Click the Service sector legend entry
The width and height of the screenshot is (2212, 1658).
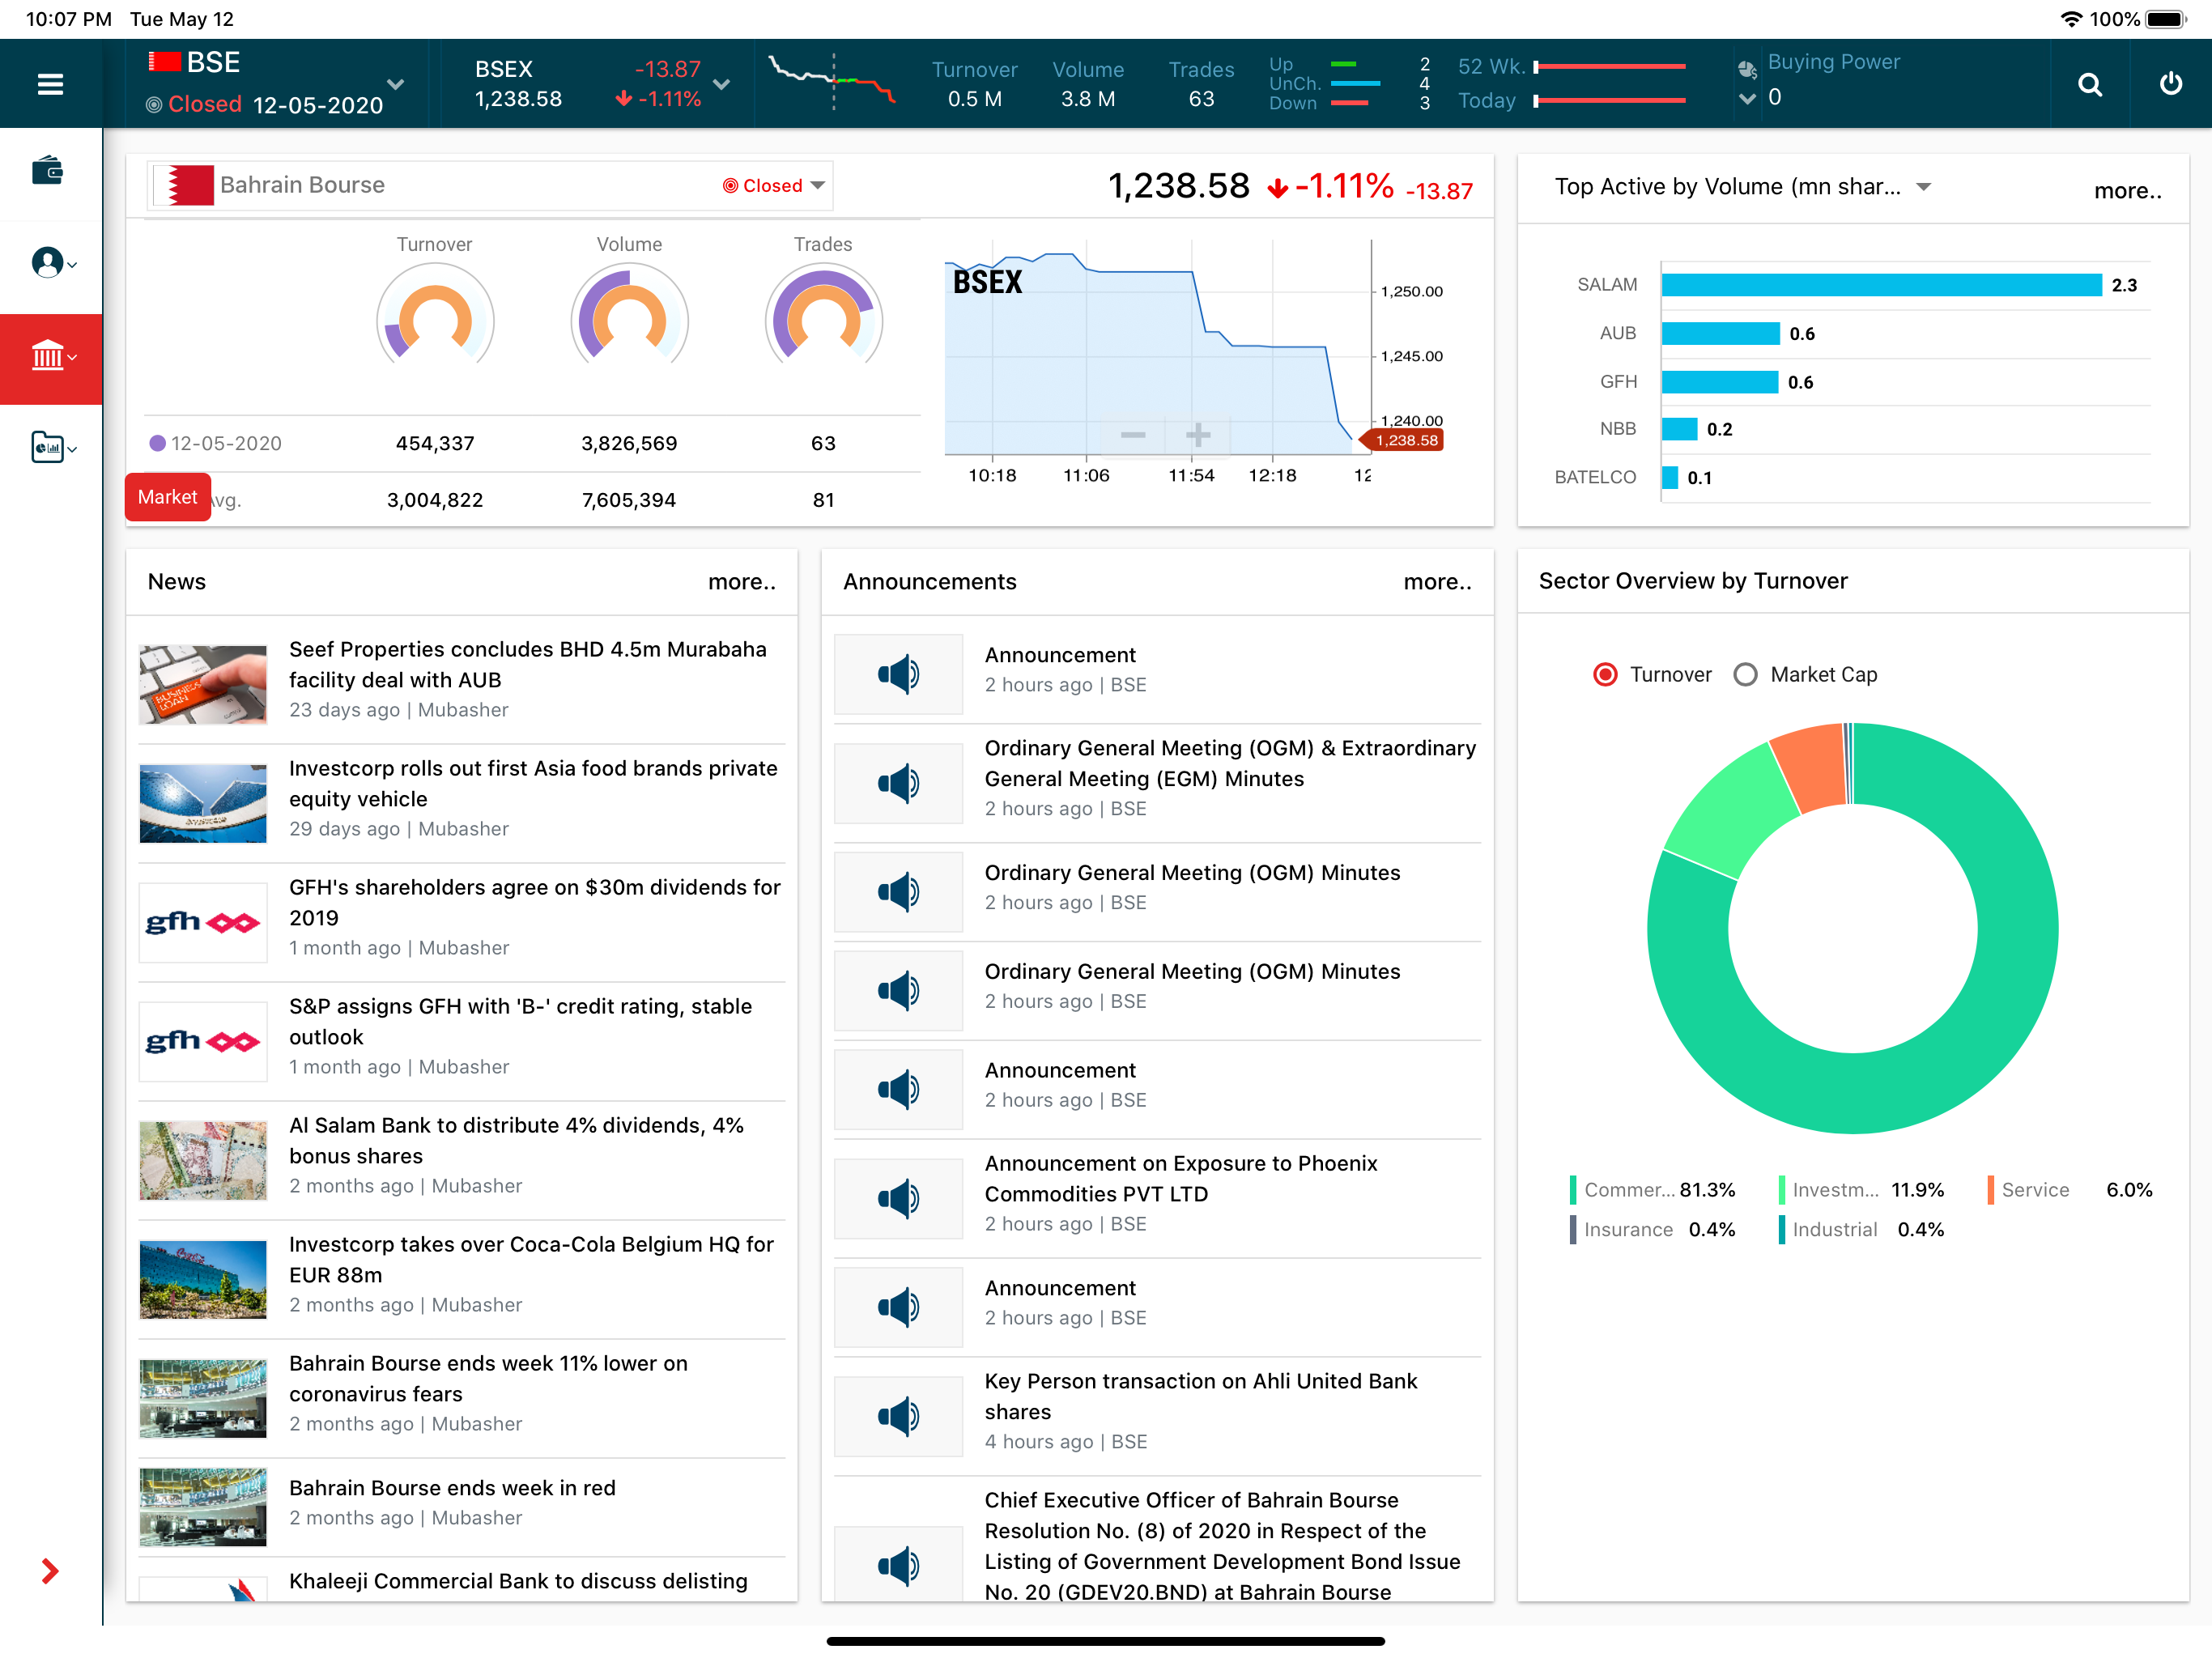coord(2069,1190)
